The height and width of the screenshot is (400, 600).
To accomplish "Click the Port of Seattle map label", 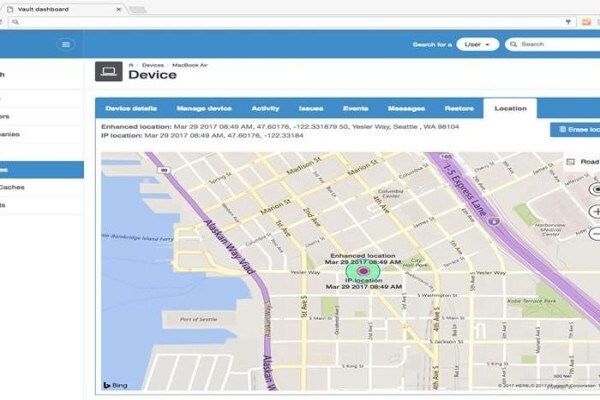I will tap(198, 319).
